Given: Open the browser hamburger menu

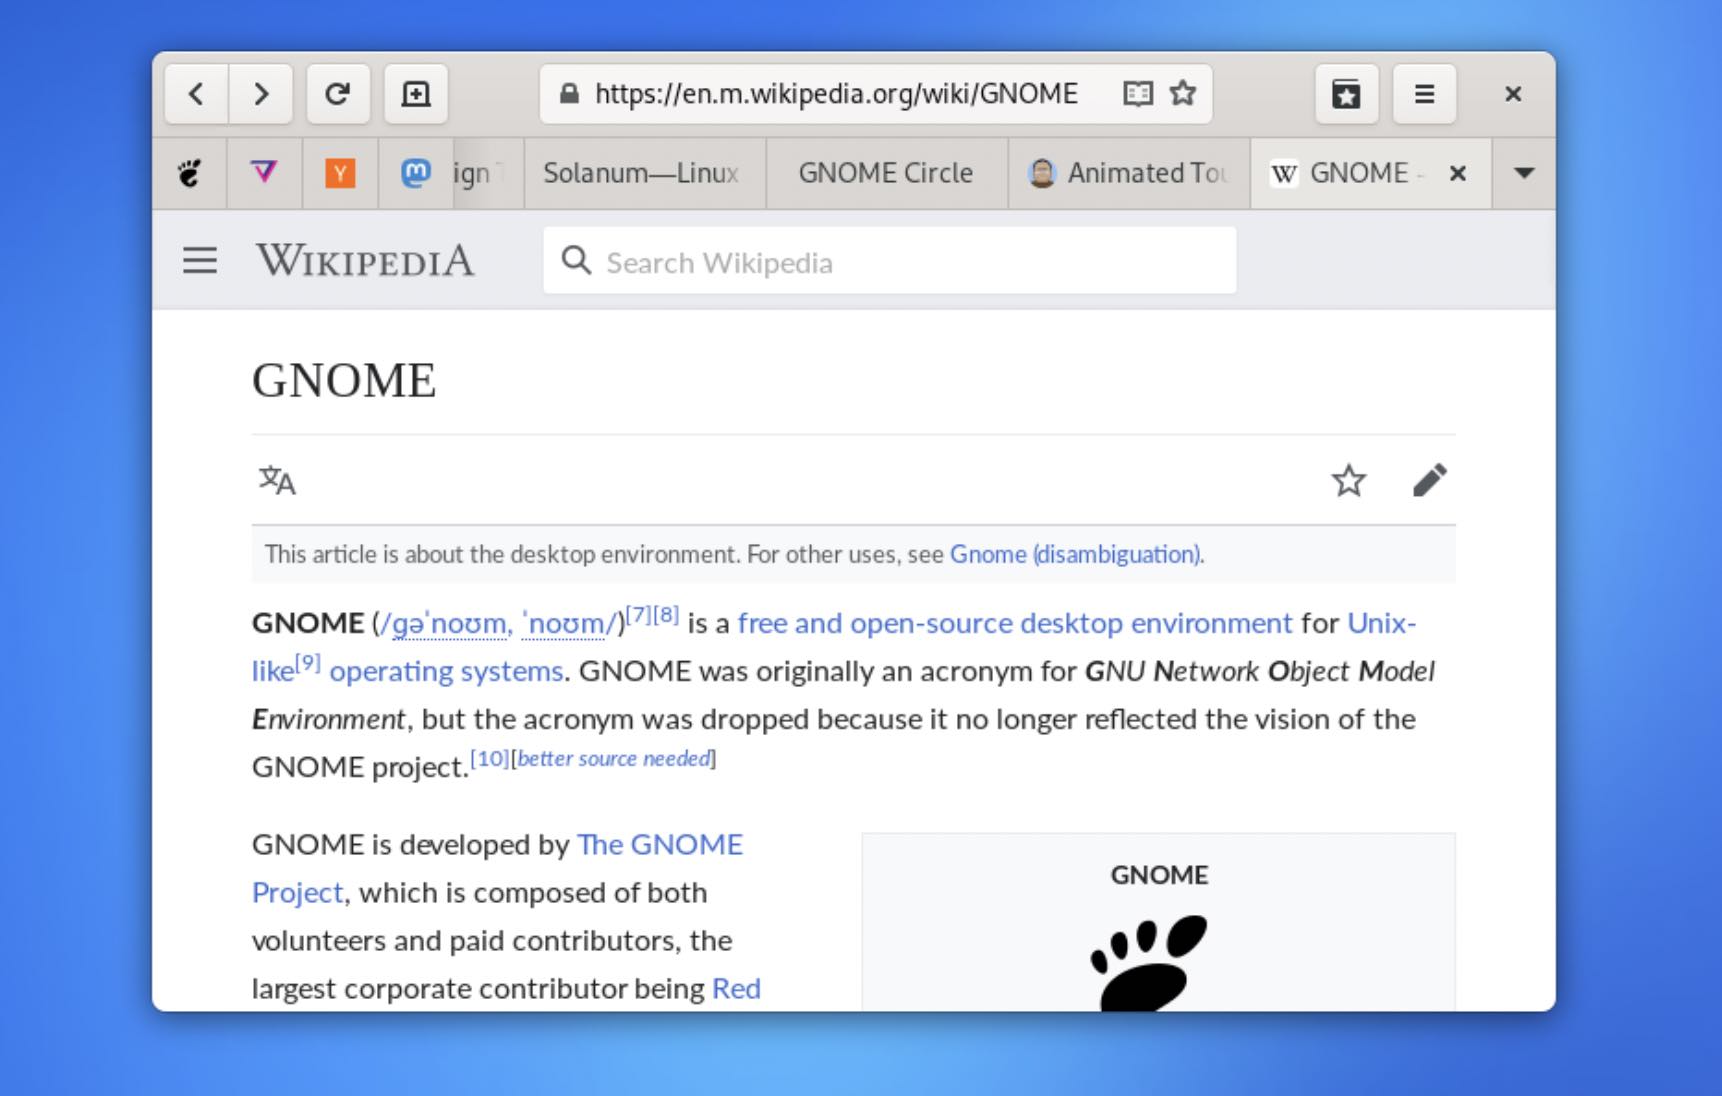Looking at the screenshot, I should [1424, 94].
